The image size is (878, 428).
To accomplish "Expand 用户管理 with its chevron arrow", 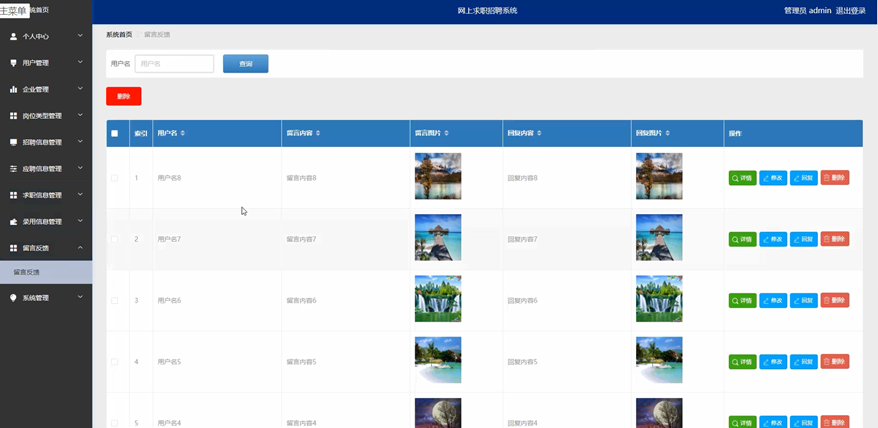I will pyautogui.click(x=80, y=62).
